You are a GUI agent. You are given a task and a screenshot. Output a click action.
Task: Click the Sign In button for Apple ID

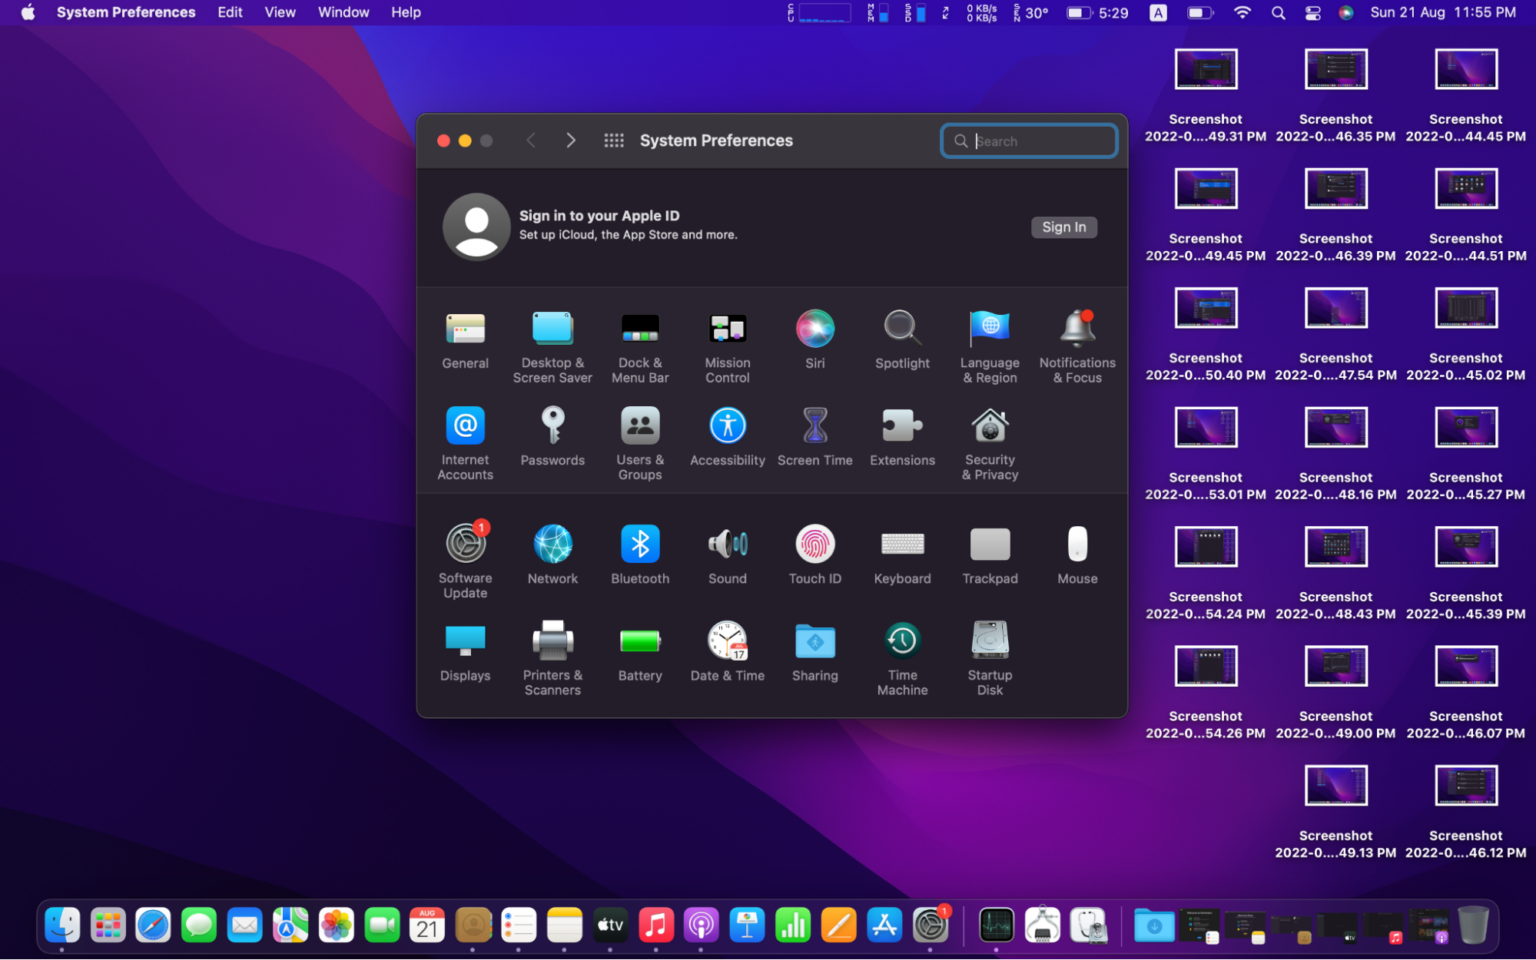coord(1063,227)
